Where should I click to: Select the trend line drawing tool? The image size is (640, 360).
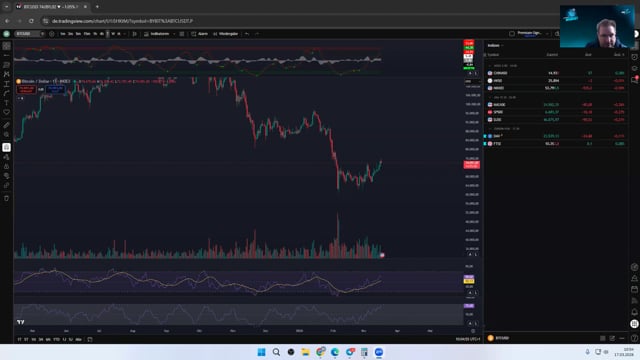click(7, 55)
